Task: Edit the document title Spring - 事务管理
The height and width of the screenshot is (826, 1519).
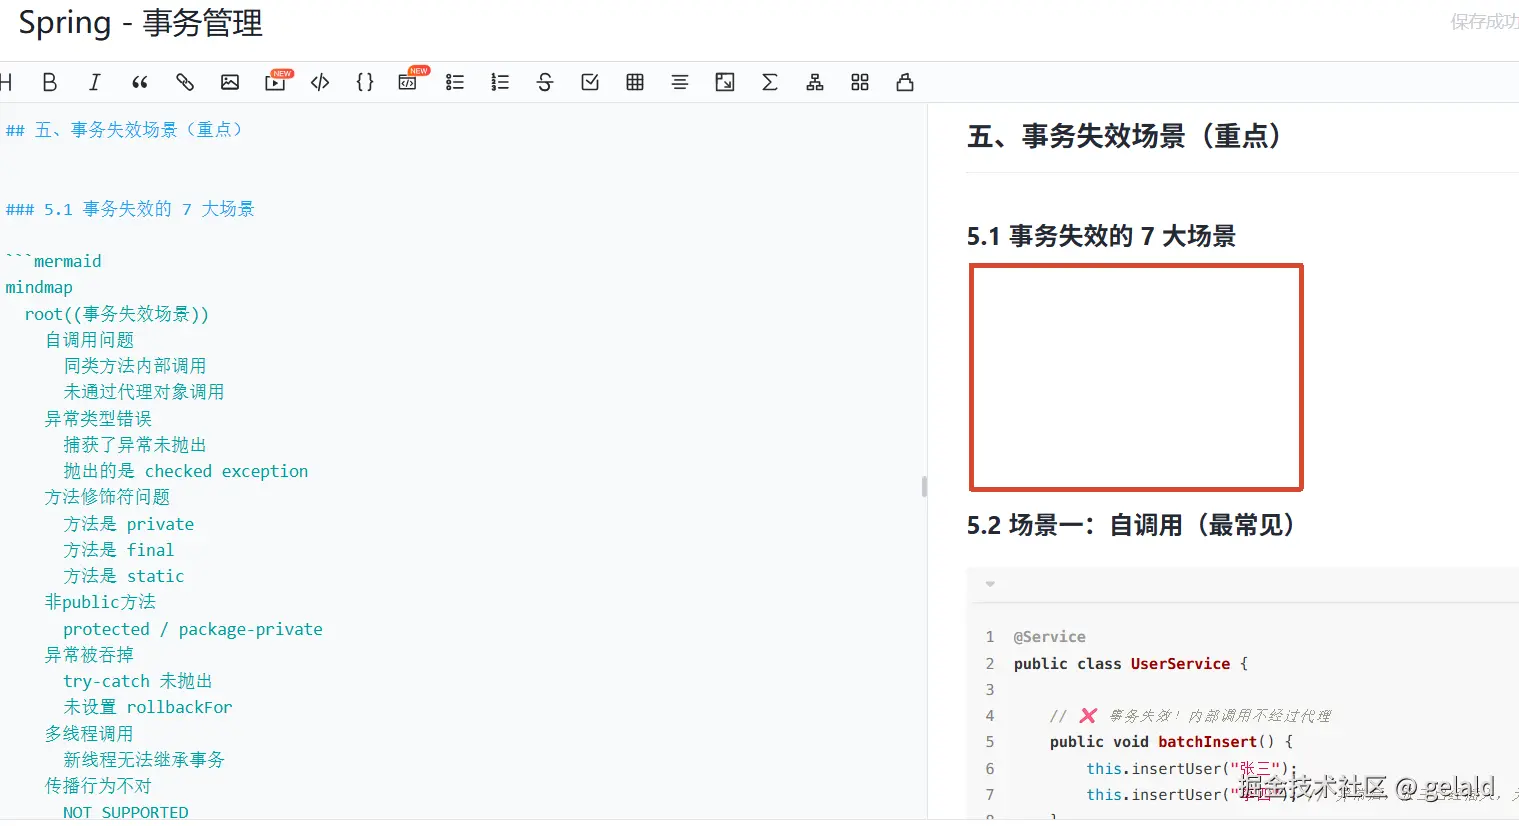Action: (138, 23)
